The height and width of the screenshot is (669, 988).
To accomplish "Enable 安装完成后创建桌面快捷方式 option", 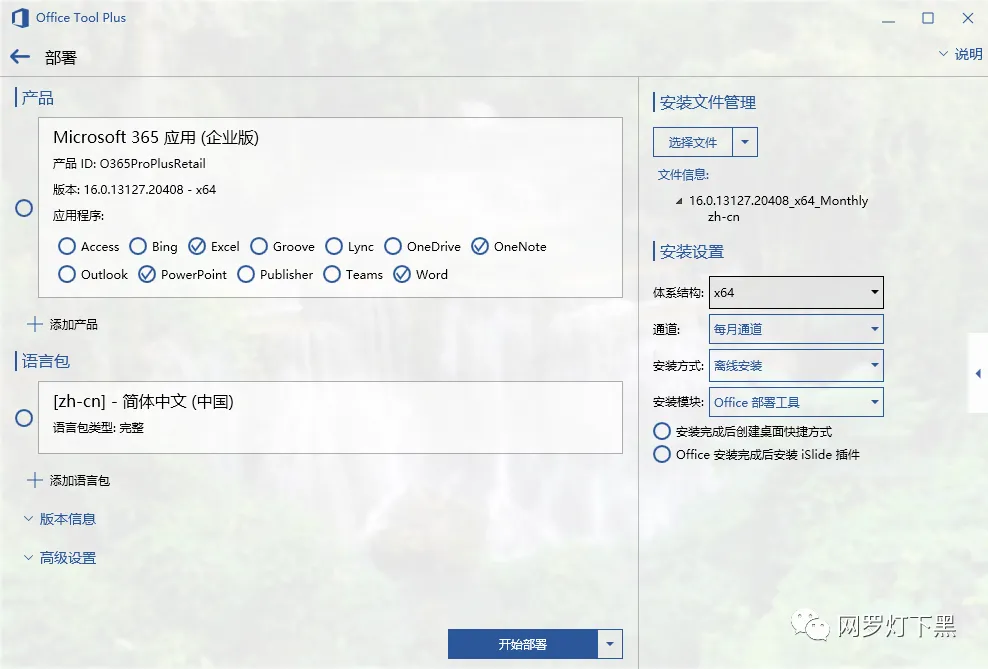I will (x=662, y=432).
